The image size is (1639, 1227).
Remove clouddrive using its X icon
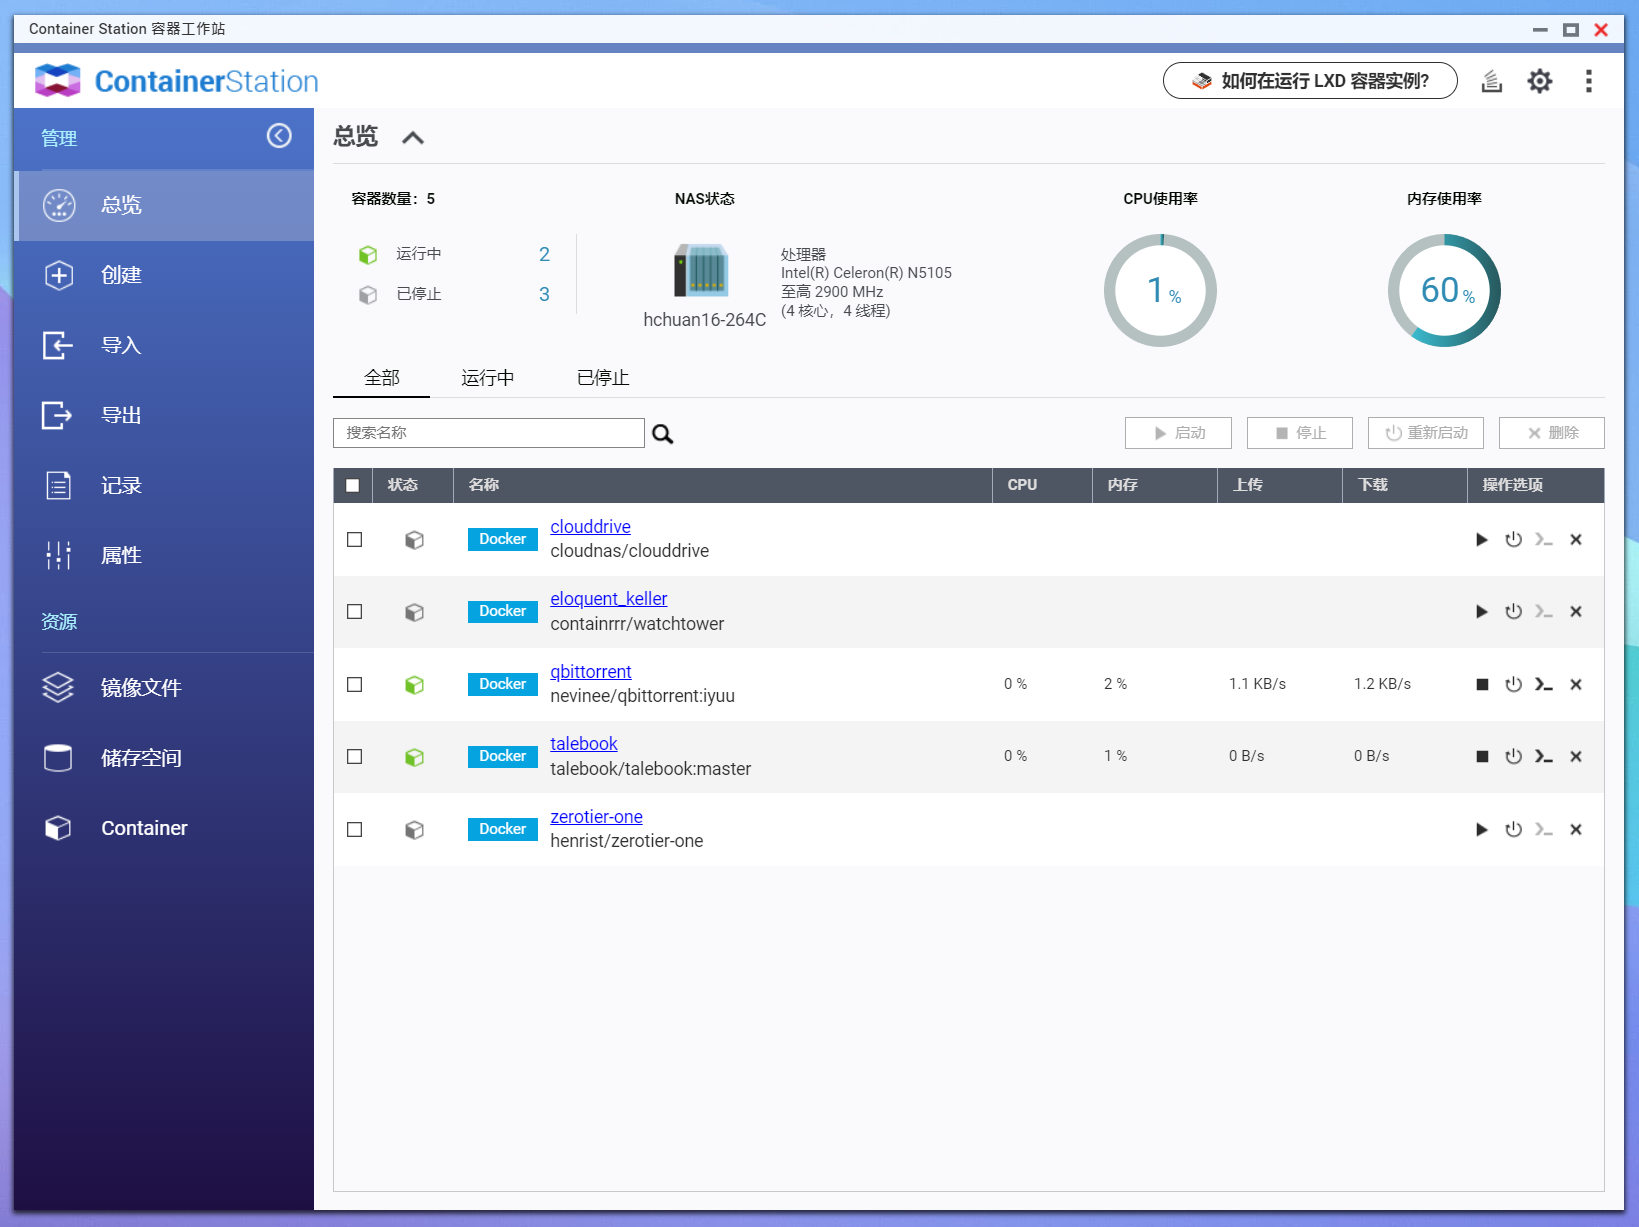coord(1576,540)
